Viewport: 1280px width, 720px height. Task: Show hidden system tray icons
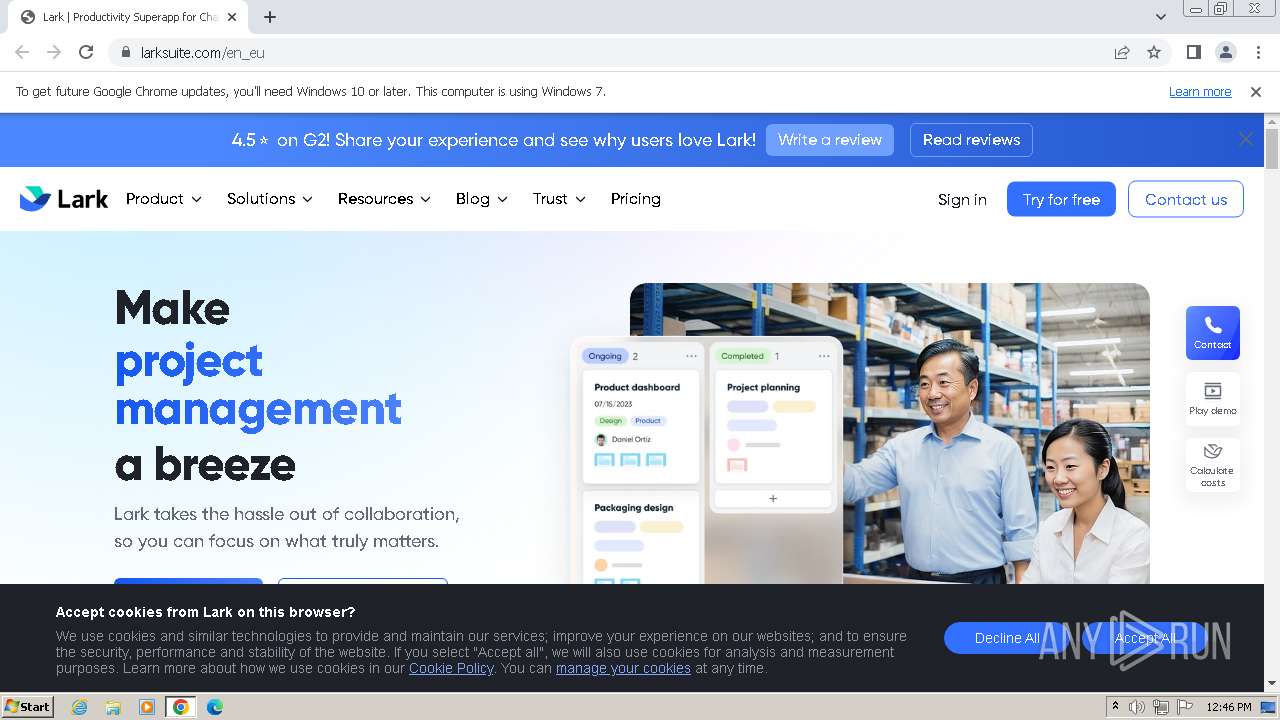click(1116, 707)
